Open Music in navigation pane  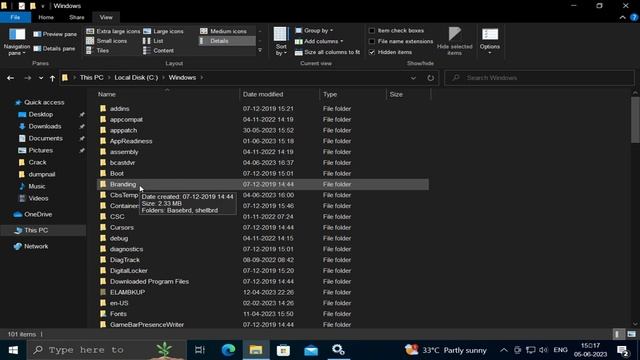(37, 186)
